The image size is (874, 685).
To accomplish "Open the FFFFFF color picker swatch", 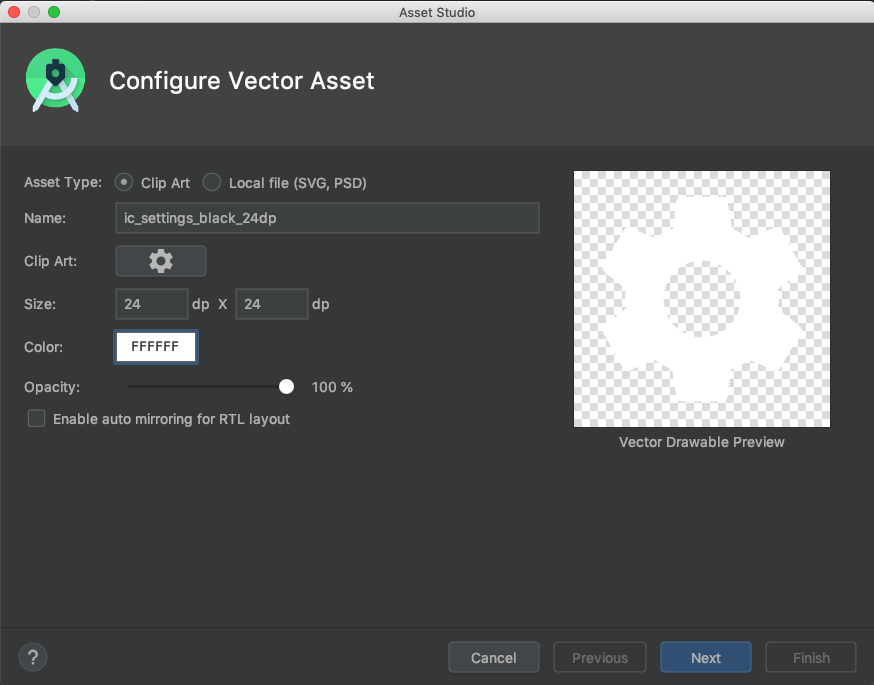I will [x=156, y=347].
